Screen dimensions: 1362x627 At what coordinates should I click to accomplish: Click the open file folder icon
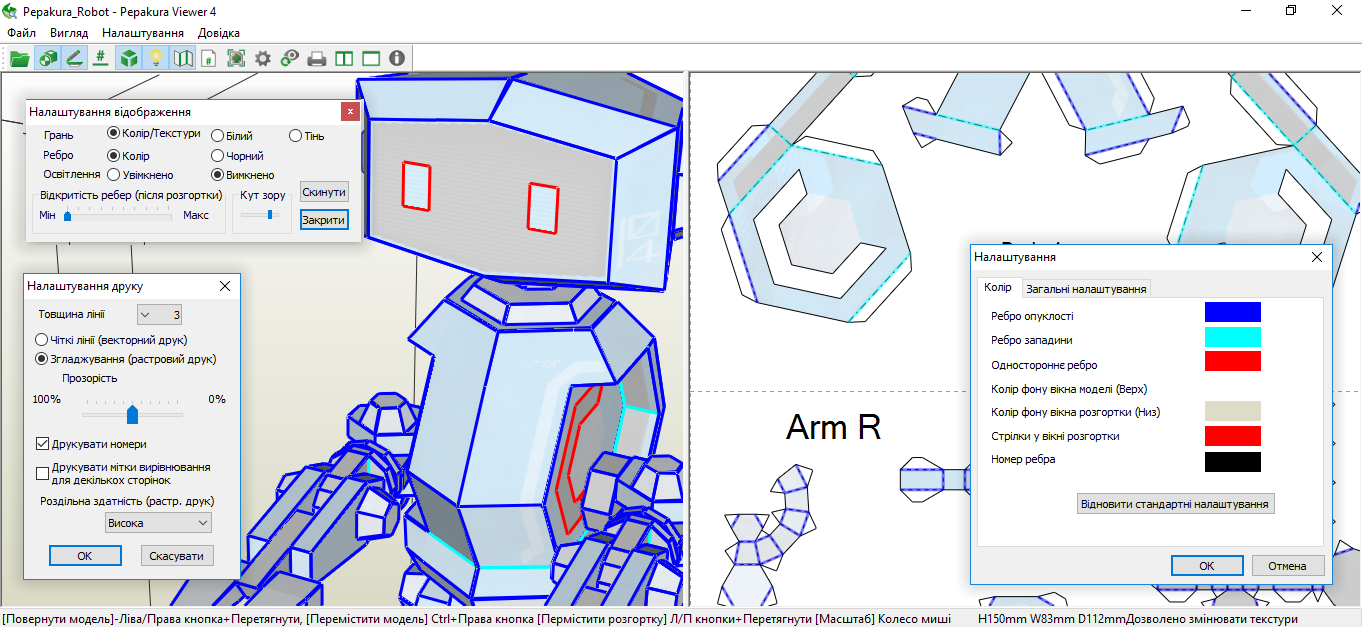click(x=20, y=59)
